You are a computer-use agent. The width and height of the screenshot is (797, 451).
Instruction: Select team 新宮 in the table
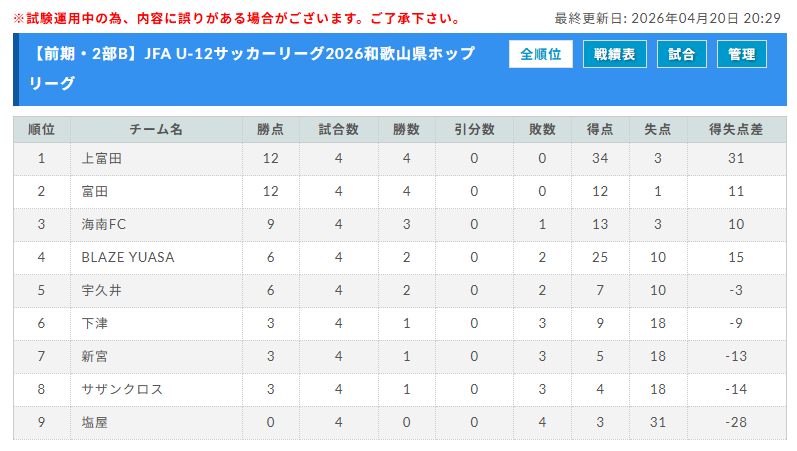[x=95, y=356]
